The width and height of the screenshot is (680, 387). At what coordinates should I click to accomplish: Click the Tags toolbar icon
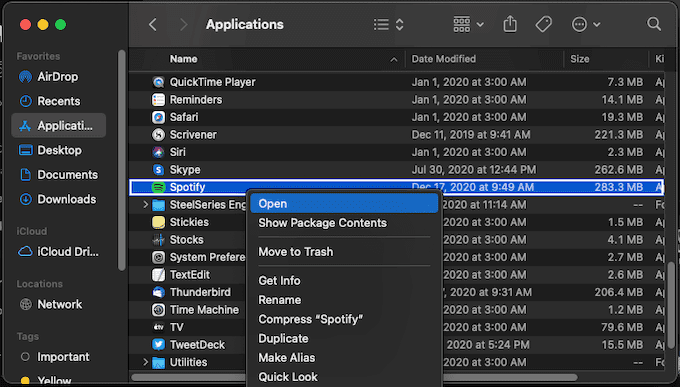click(543, 24)
